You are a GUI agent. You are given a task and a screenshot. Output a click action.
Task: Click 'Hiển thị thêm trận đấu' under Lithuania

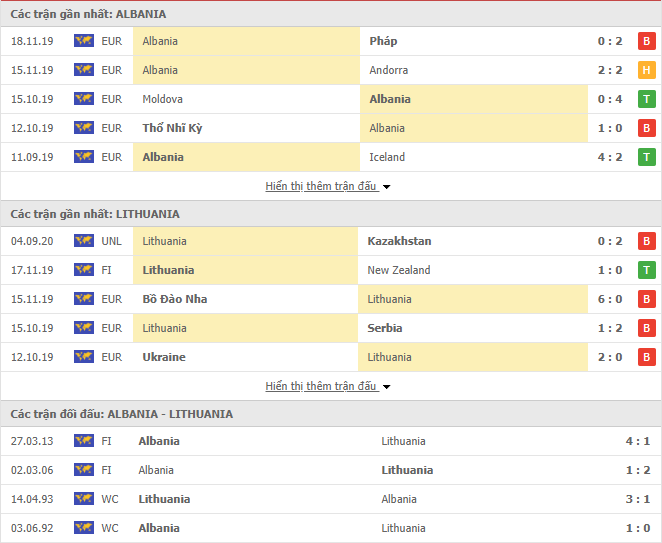[321, 386]
